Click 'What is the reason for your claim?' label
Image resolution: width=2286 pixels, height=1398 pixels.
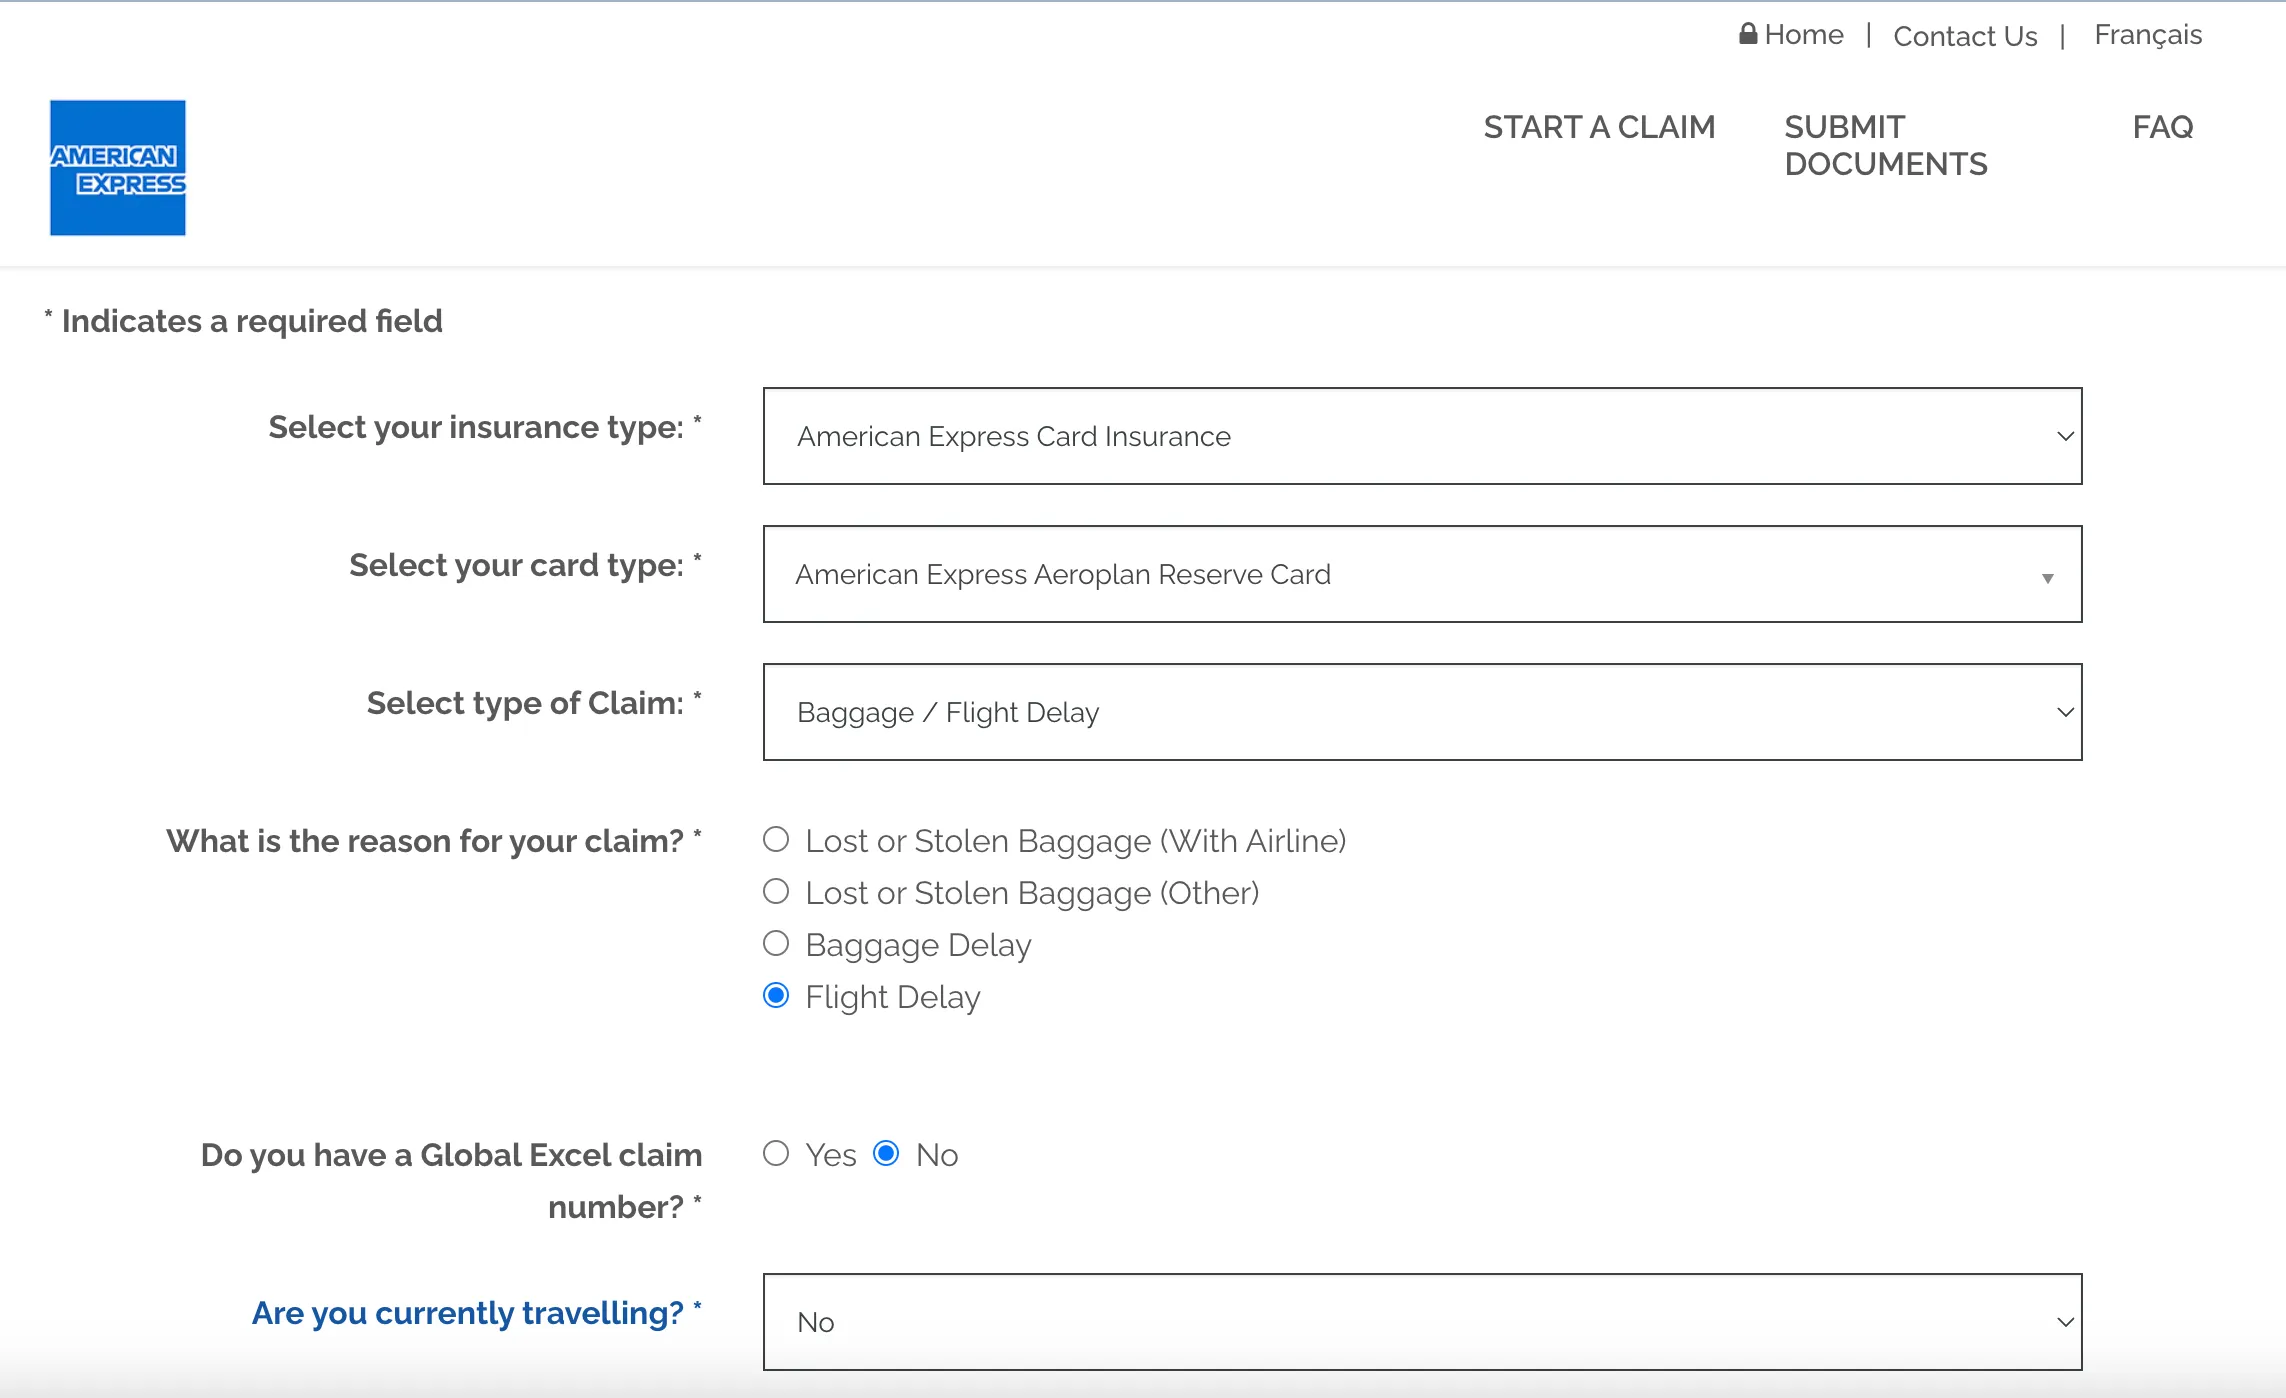[434, 841]
